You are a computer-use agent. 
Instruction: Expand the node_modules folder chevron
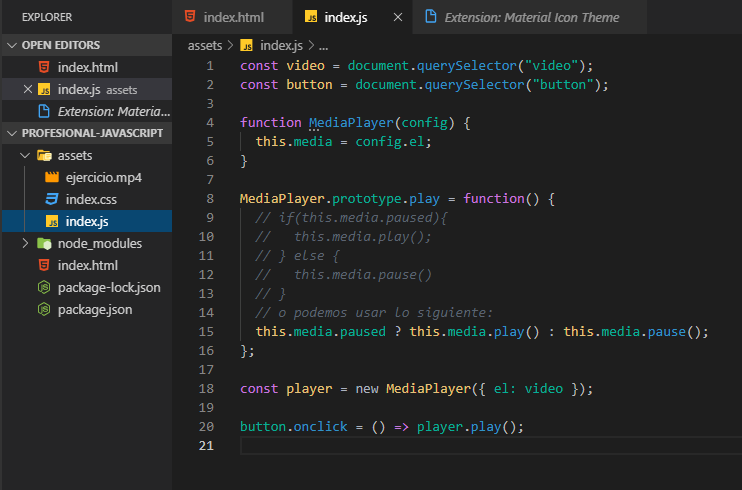(x=25, y=243)
